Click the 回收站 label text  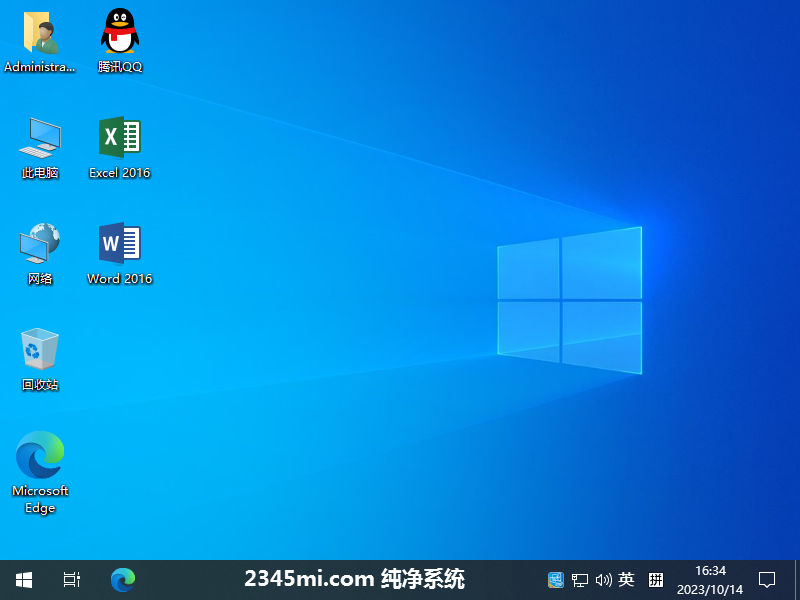40,385
